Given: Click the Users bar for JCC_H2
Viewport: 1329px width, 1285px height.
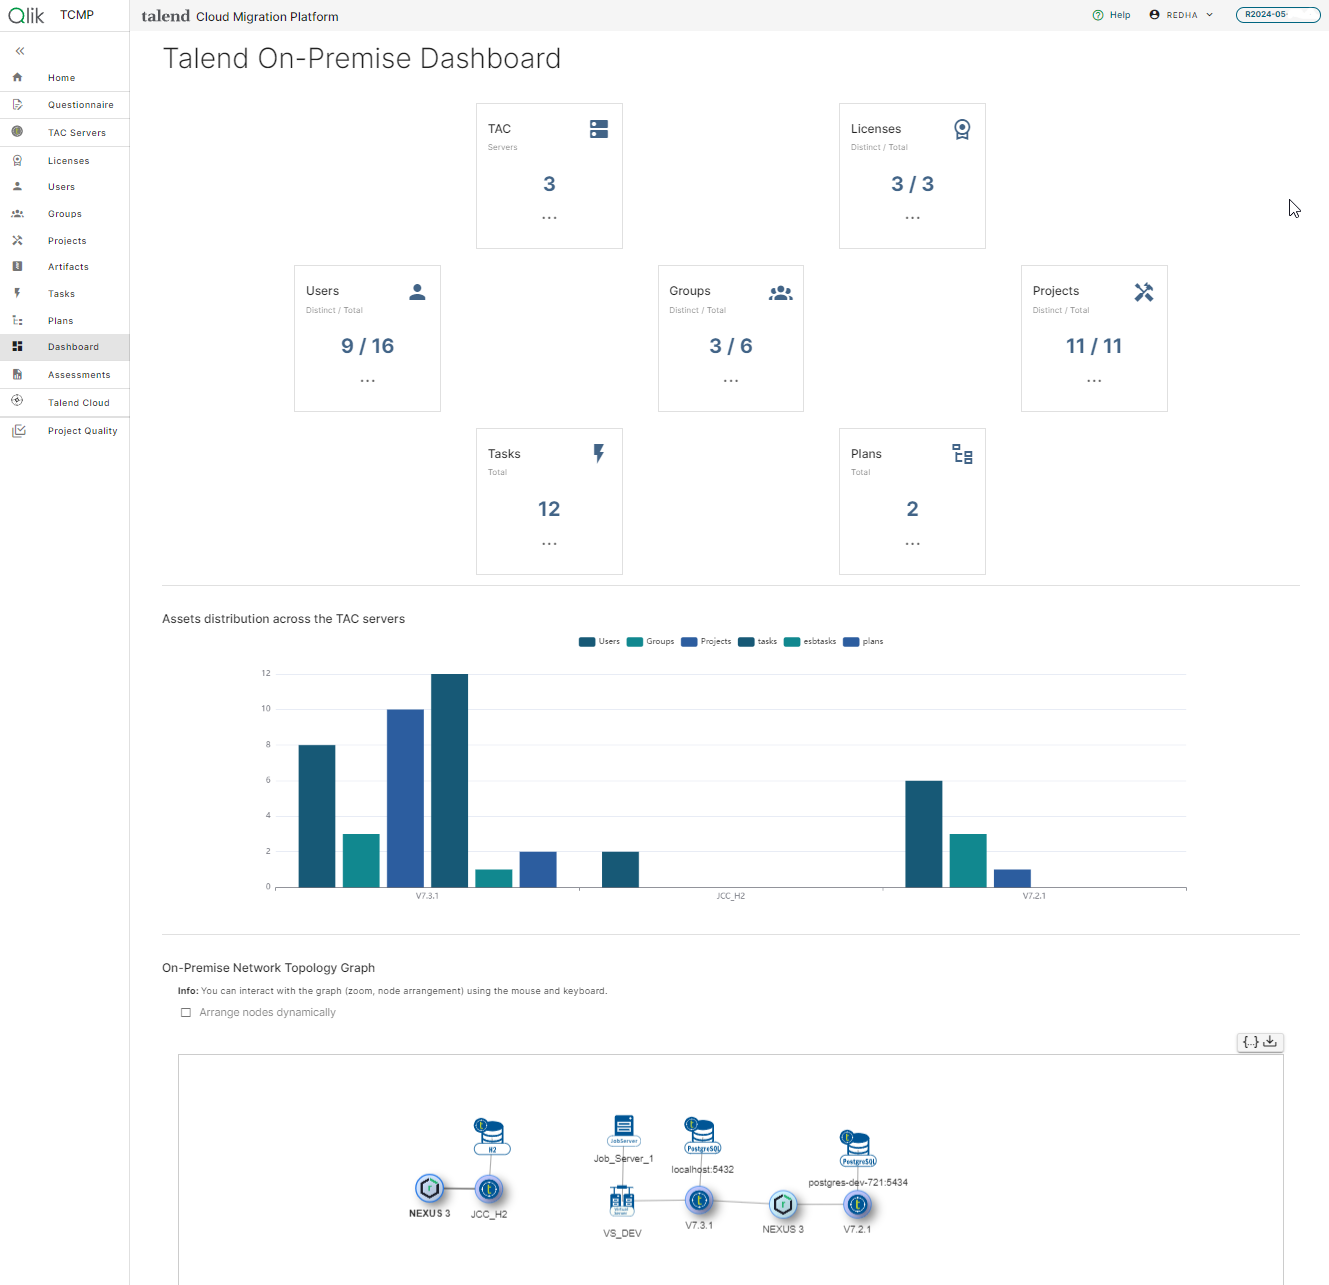Looking at the screenshot, I should click(x=620, y=869).
